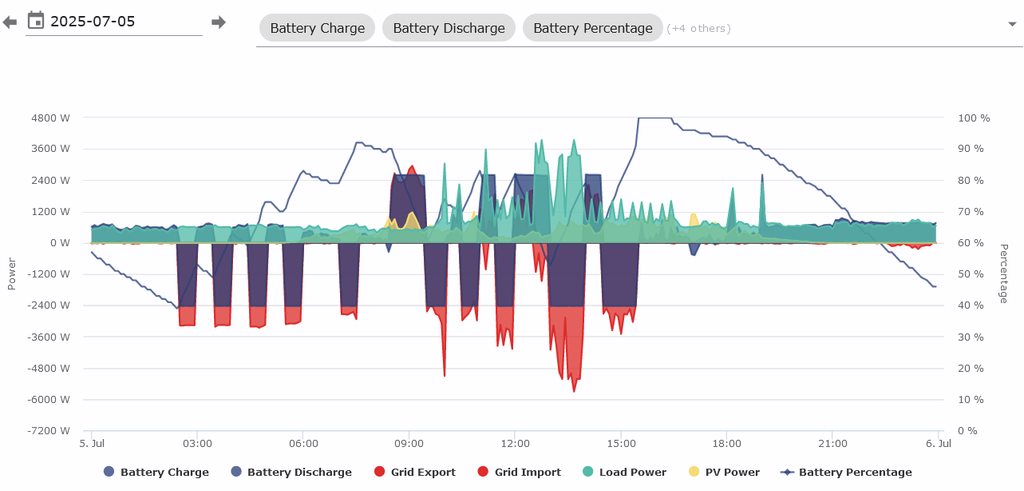Expand the series selection dropdown arrow
The width and height of the screenshot is (1024, 491).
(x=1013, y=23)
